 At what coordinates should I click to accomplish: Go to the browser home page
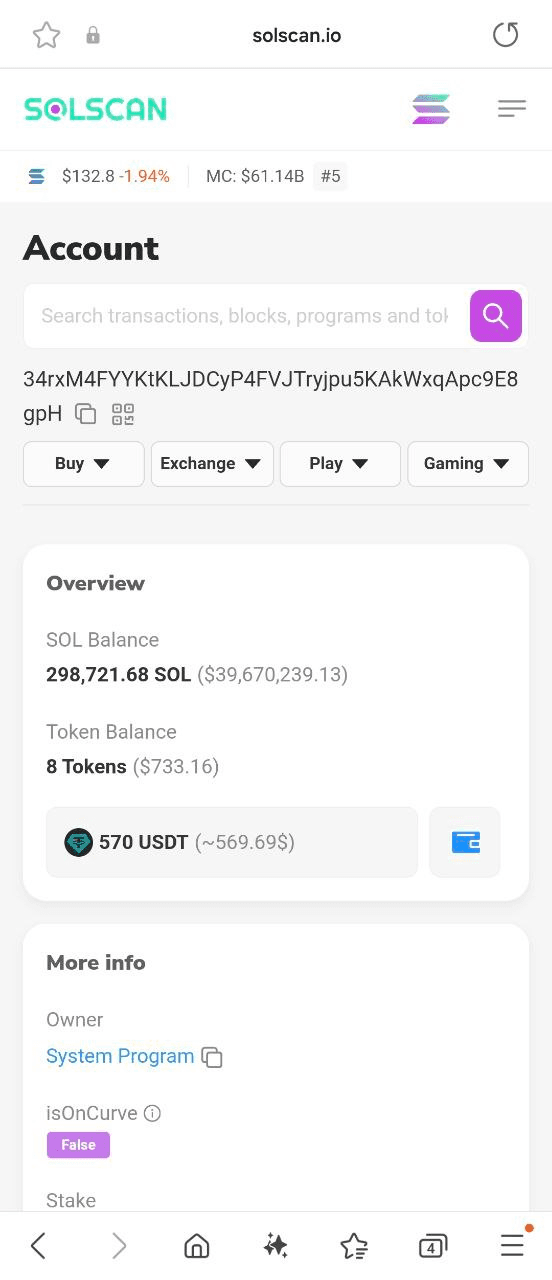click(x=197, y=1246)
